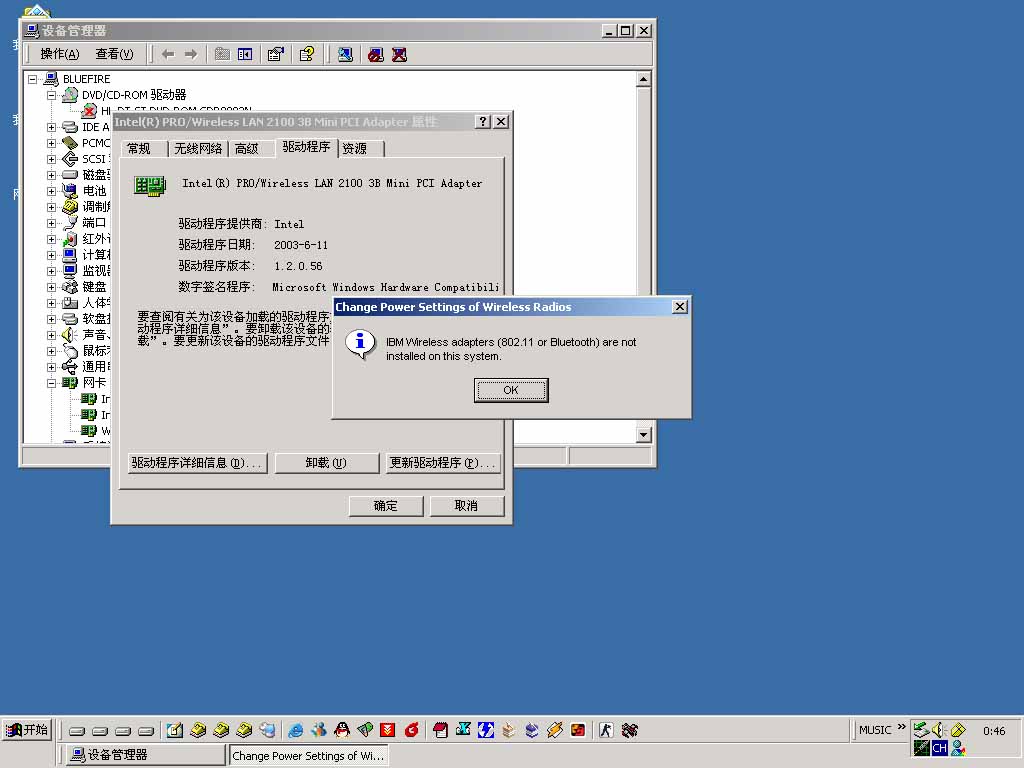
Task: Select the 调制解调器 modem tree item
Action: point(95,207)
